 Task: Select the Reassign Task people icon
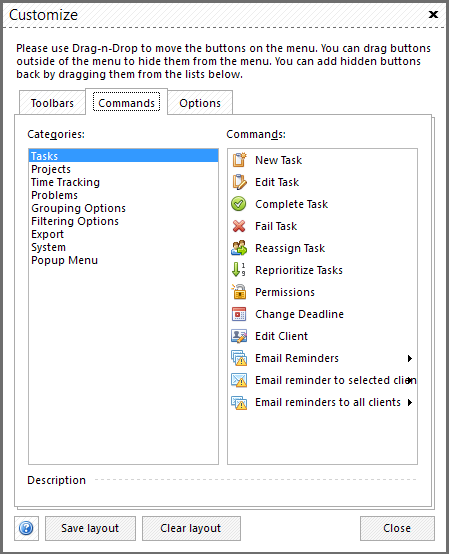pos(239,248)
